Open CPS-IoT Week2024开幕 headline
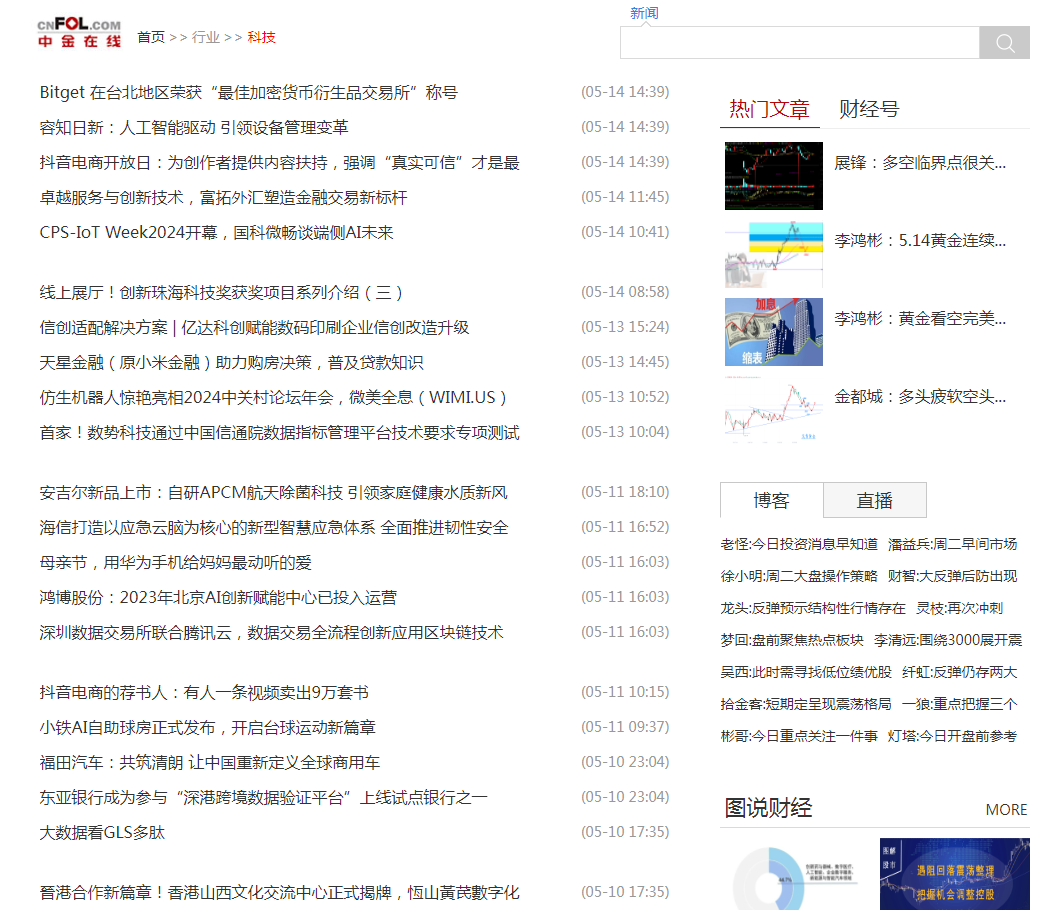 click(216, 233)
